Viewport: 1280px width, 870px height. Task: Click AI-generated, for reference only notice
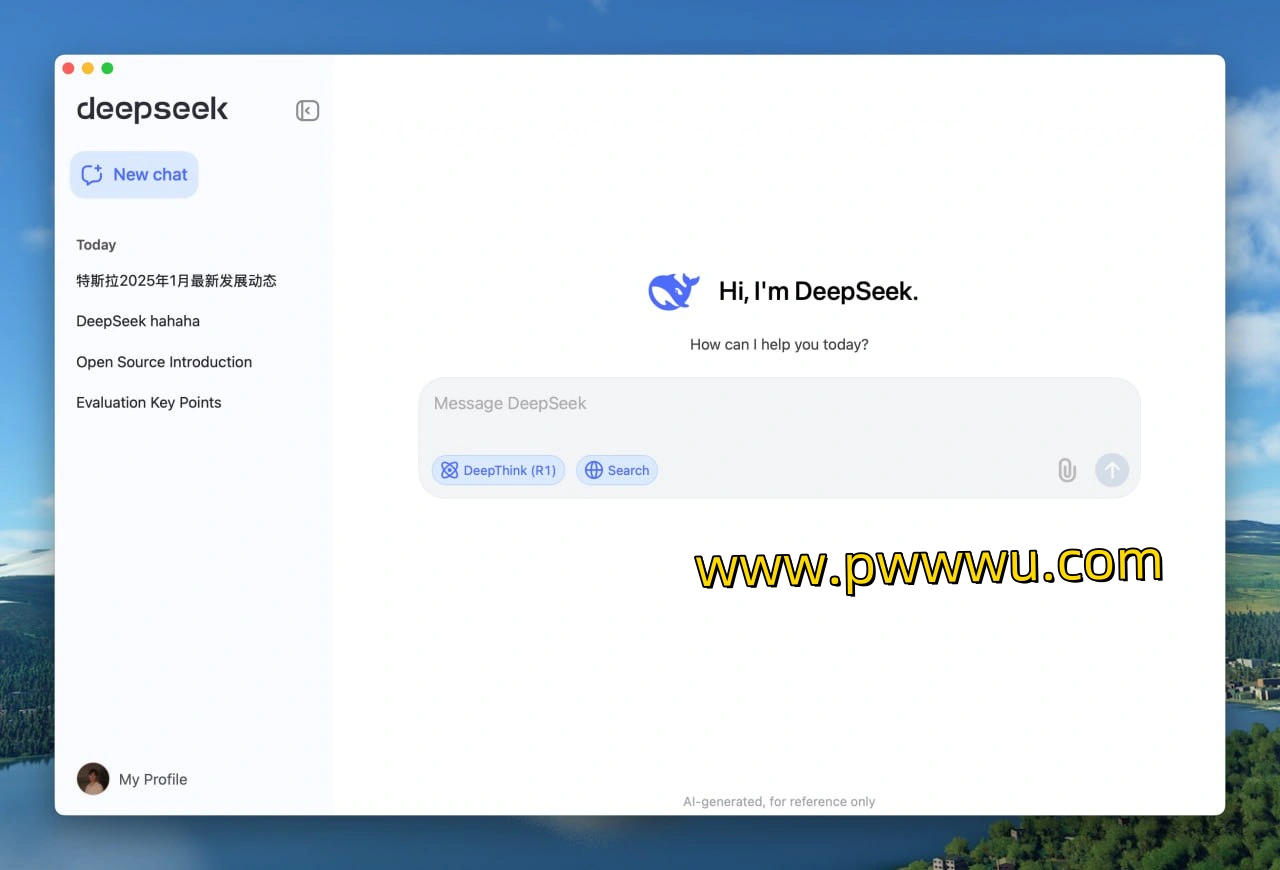click(x=779, y=801)
